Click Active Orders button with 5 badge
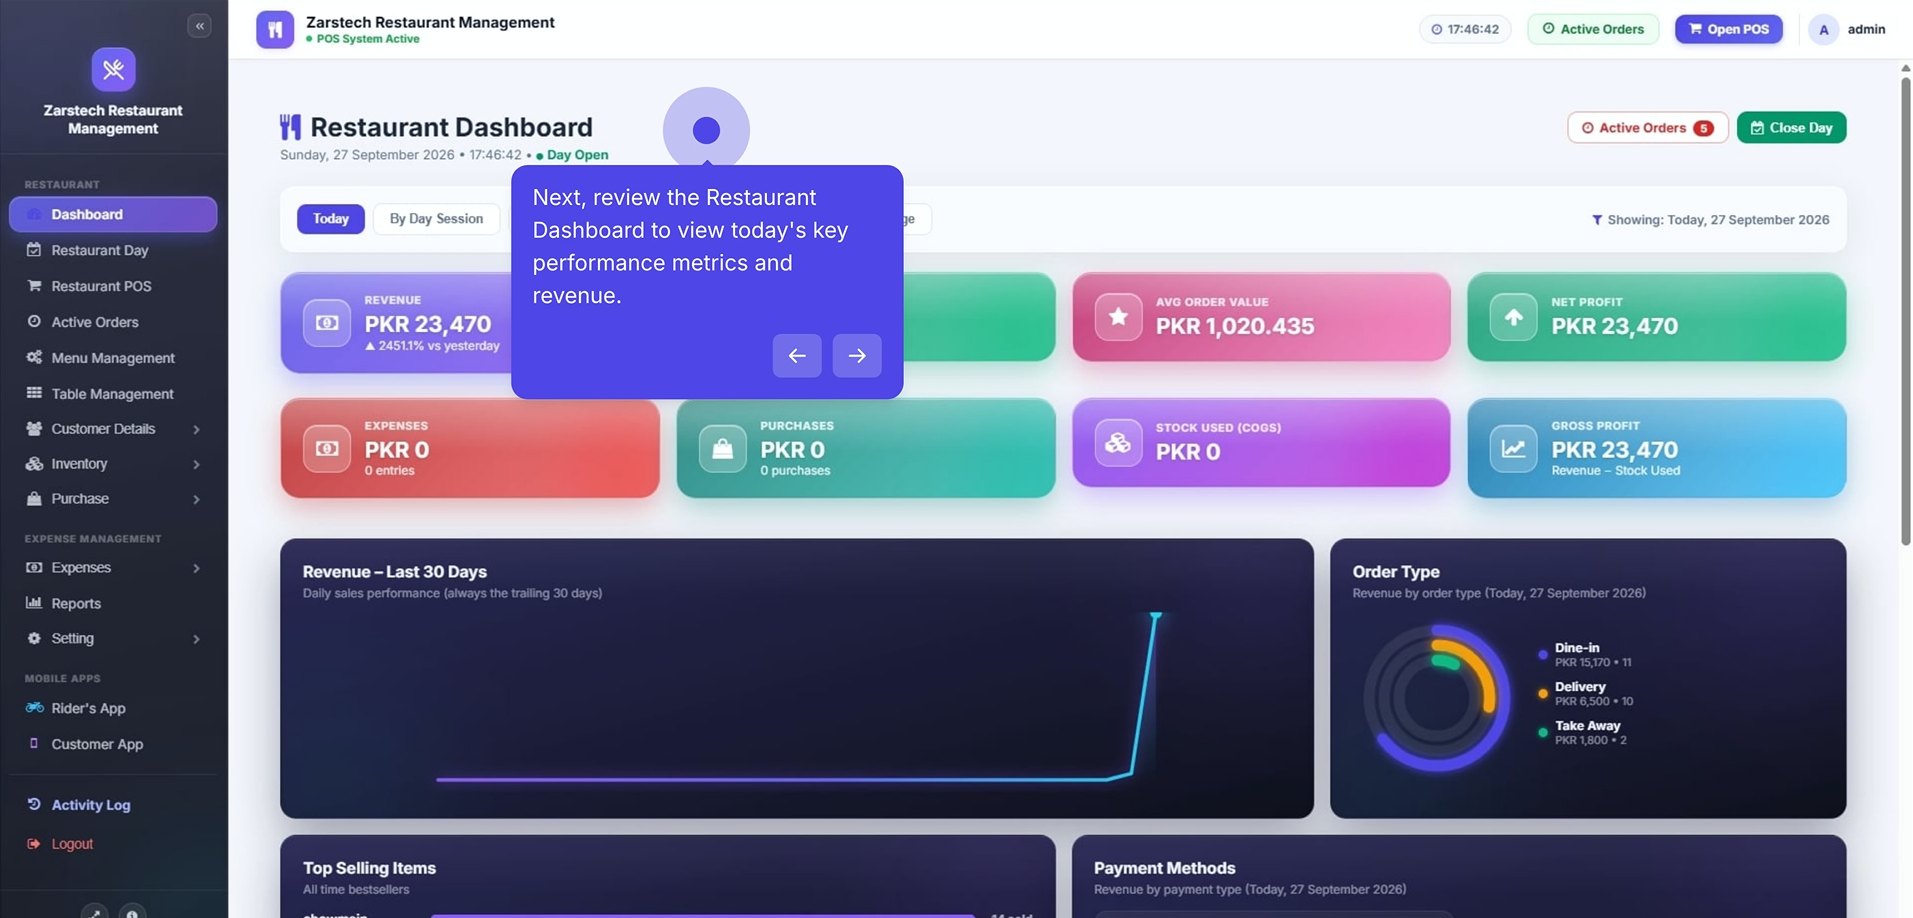The height and width of the screenshot is (918, 1913). tap(1648, 128)
